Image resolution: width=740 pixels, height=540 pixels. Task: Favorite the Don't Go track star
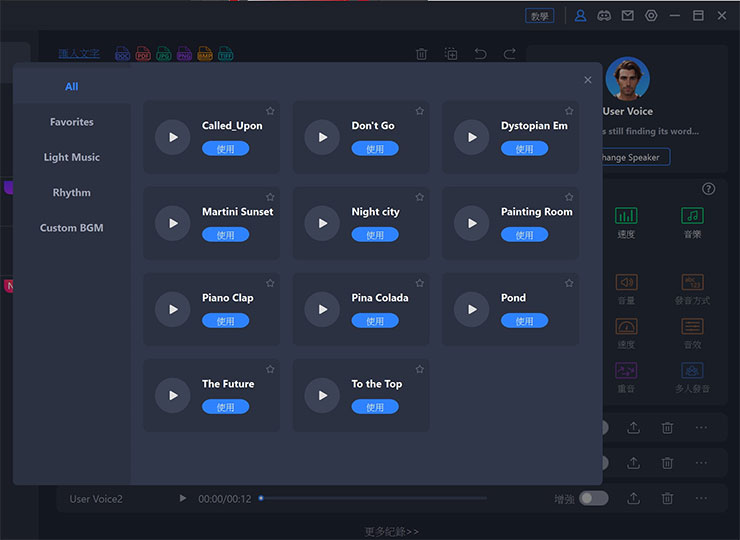pos(419,111)
